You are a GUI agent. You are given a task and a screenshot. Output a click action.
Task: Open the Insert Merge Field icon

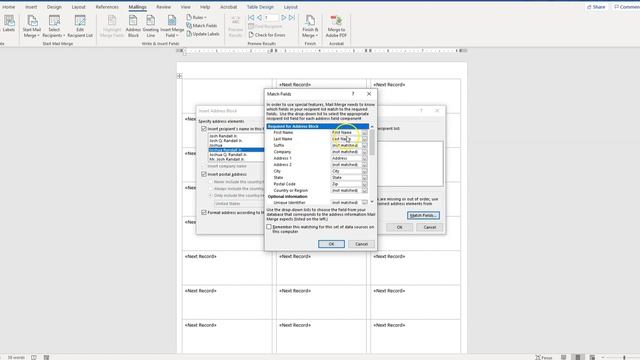click(x=172, y=26)
